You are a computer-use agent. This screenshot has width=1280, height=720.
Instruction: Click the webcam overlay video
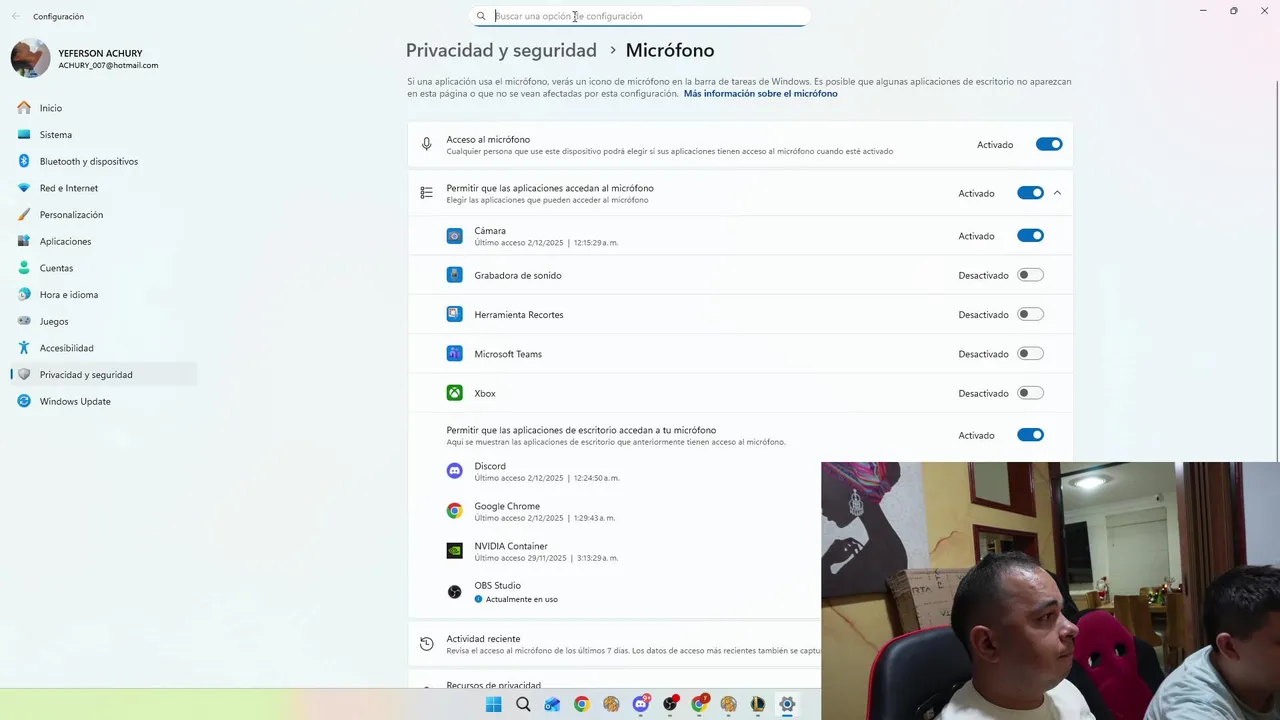tap(1050, 591)
